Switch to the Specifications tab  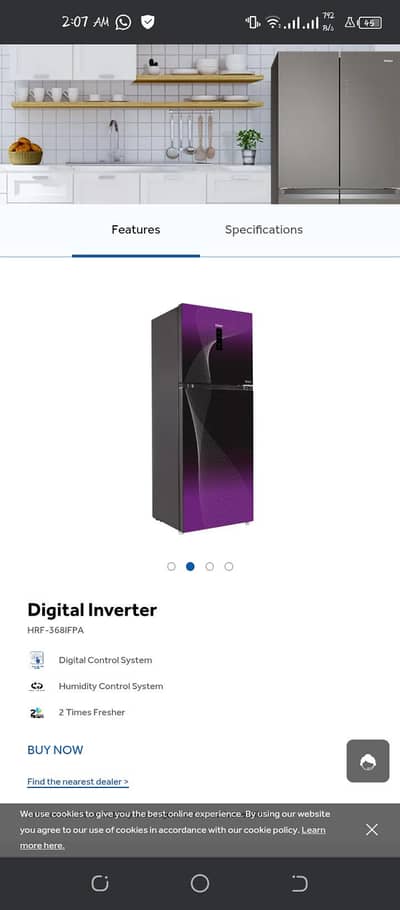click(264, 230)
